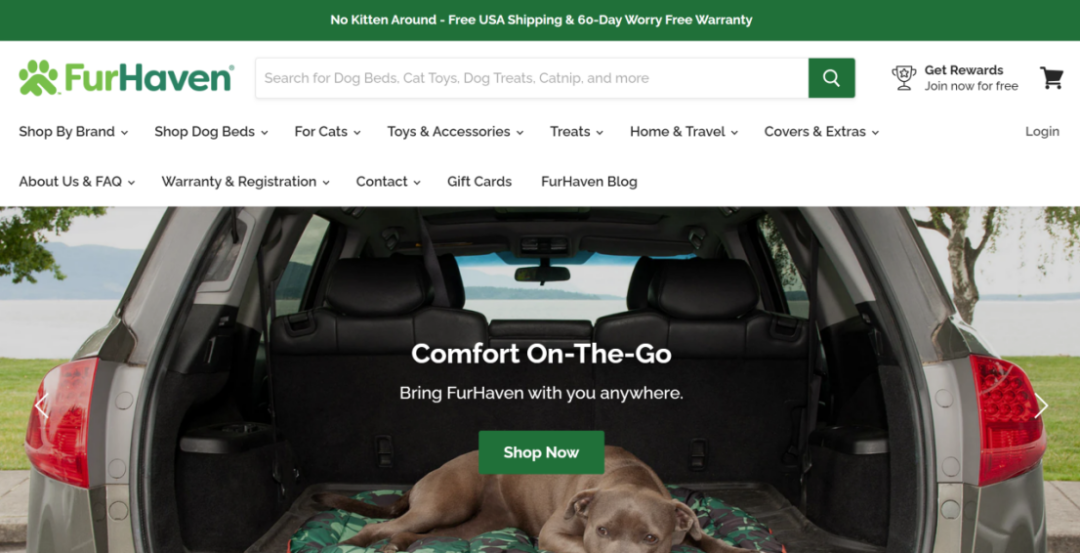Image resolution: width=1080 pixels, height=553 pixels.
Task: Click the Get Rewards join link
Action: 971,78
